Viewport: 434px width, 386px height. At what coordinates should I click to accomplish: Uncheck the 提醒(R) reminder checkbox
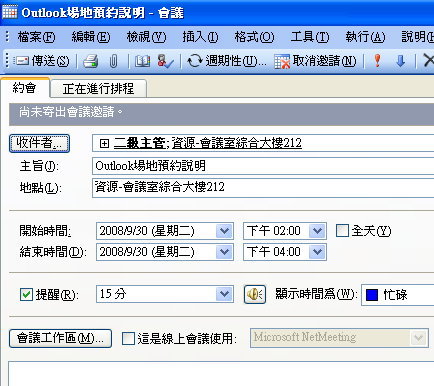coord(26,295)
